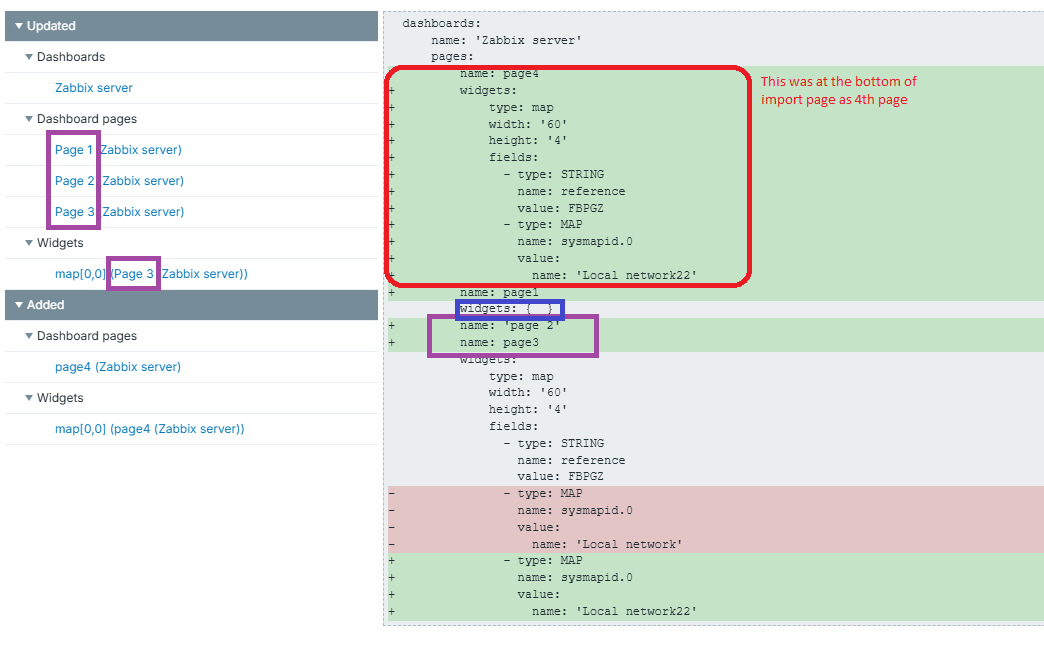Select the added page4 (Zabbix server) entry
The image size is (1044, 648).
pos(118,367)
